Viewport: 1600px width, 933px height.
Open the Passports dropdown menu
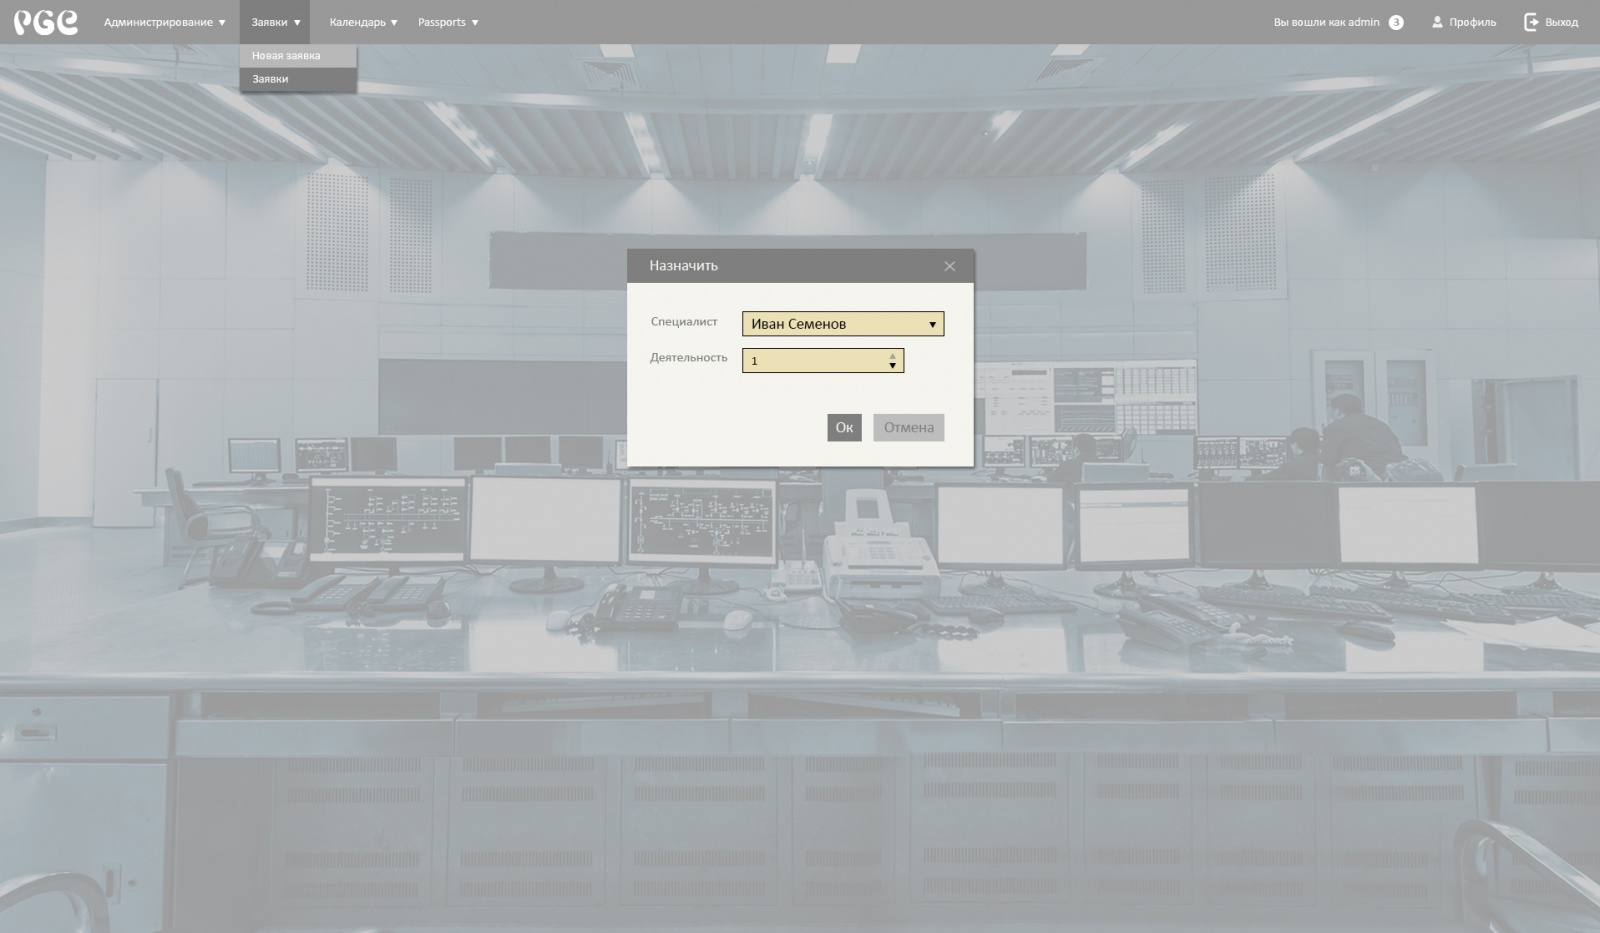[x=448, y=22]
